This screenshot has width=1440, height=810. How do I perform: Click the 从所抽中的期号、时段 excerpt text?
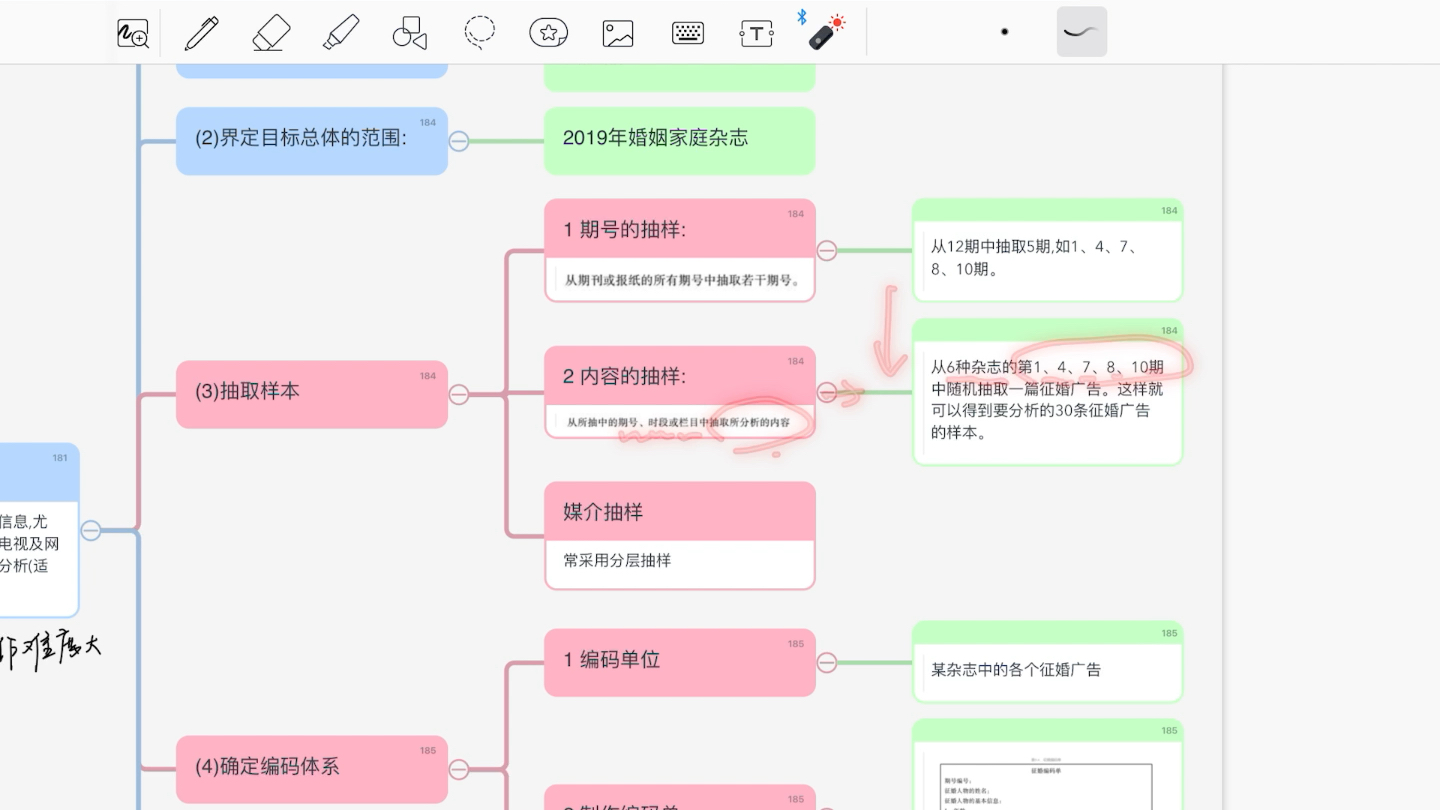coord(678,422)
